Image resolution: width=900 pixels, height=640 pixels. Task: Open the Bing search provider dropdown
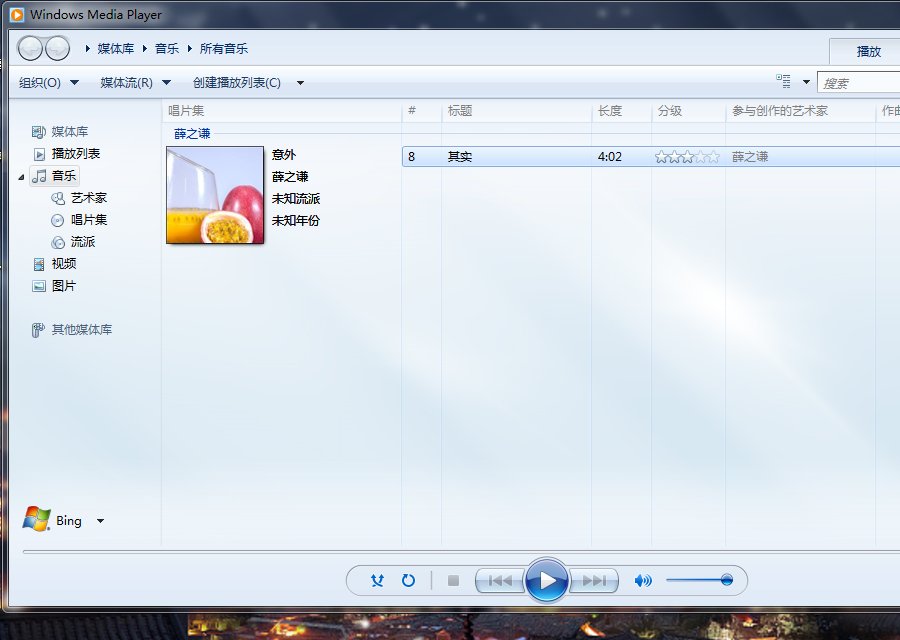click(x=99, y=520)
